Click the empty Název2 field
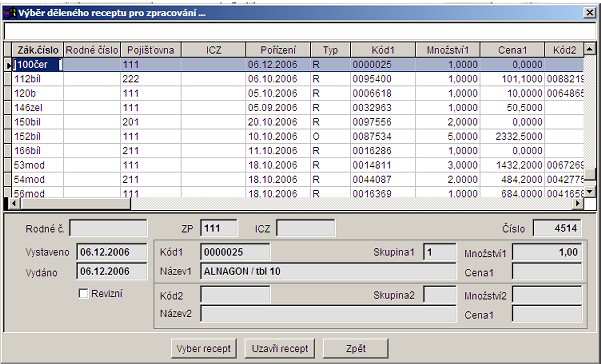The image size is (601, 364). [328, 314]
